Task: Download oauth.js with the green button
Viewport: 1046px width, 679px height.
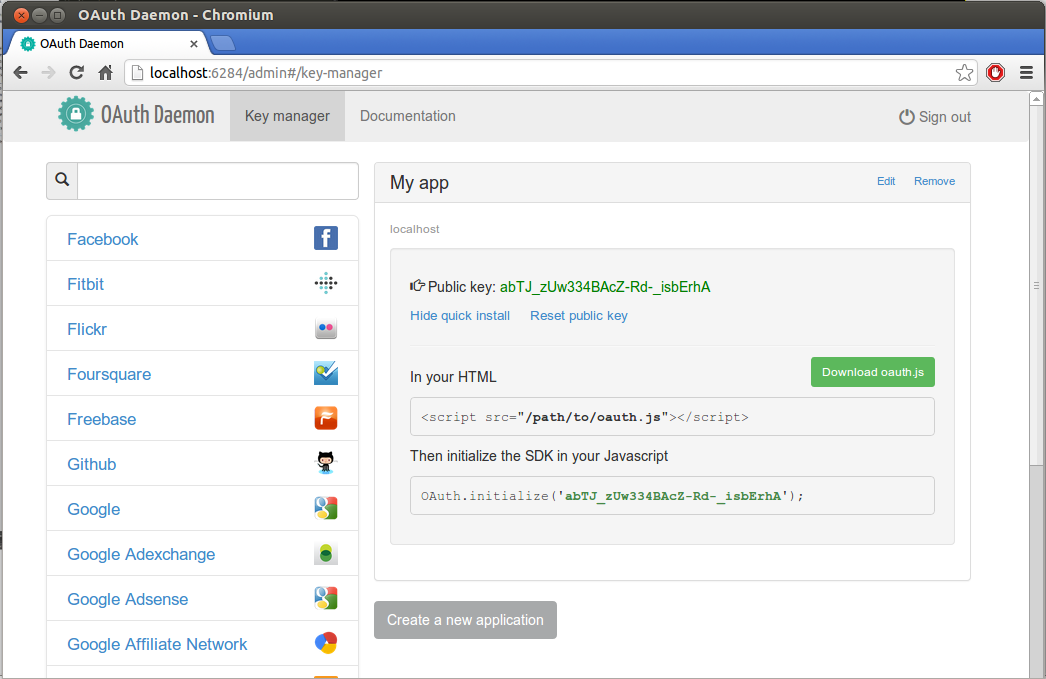Action: [873, 372]
